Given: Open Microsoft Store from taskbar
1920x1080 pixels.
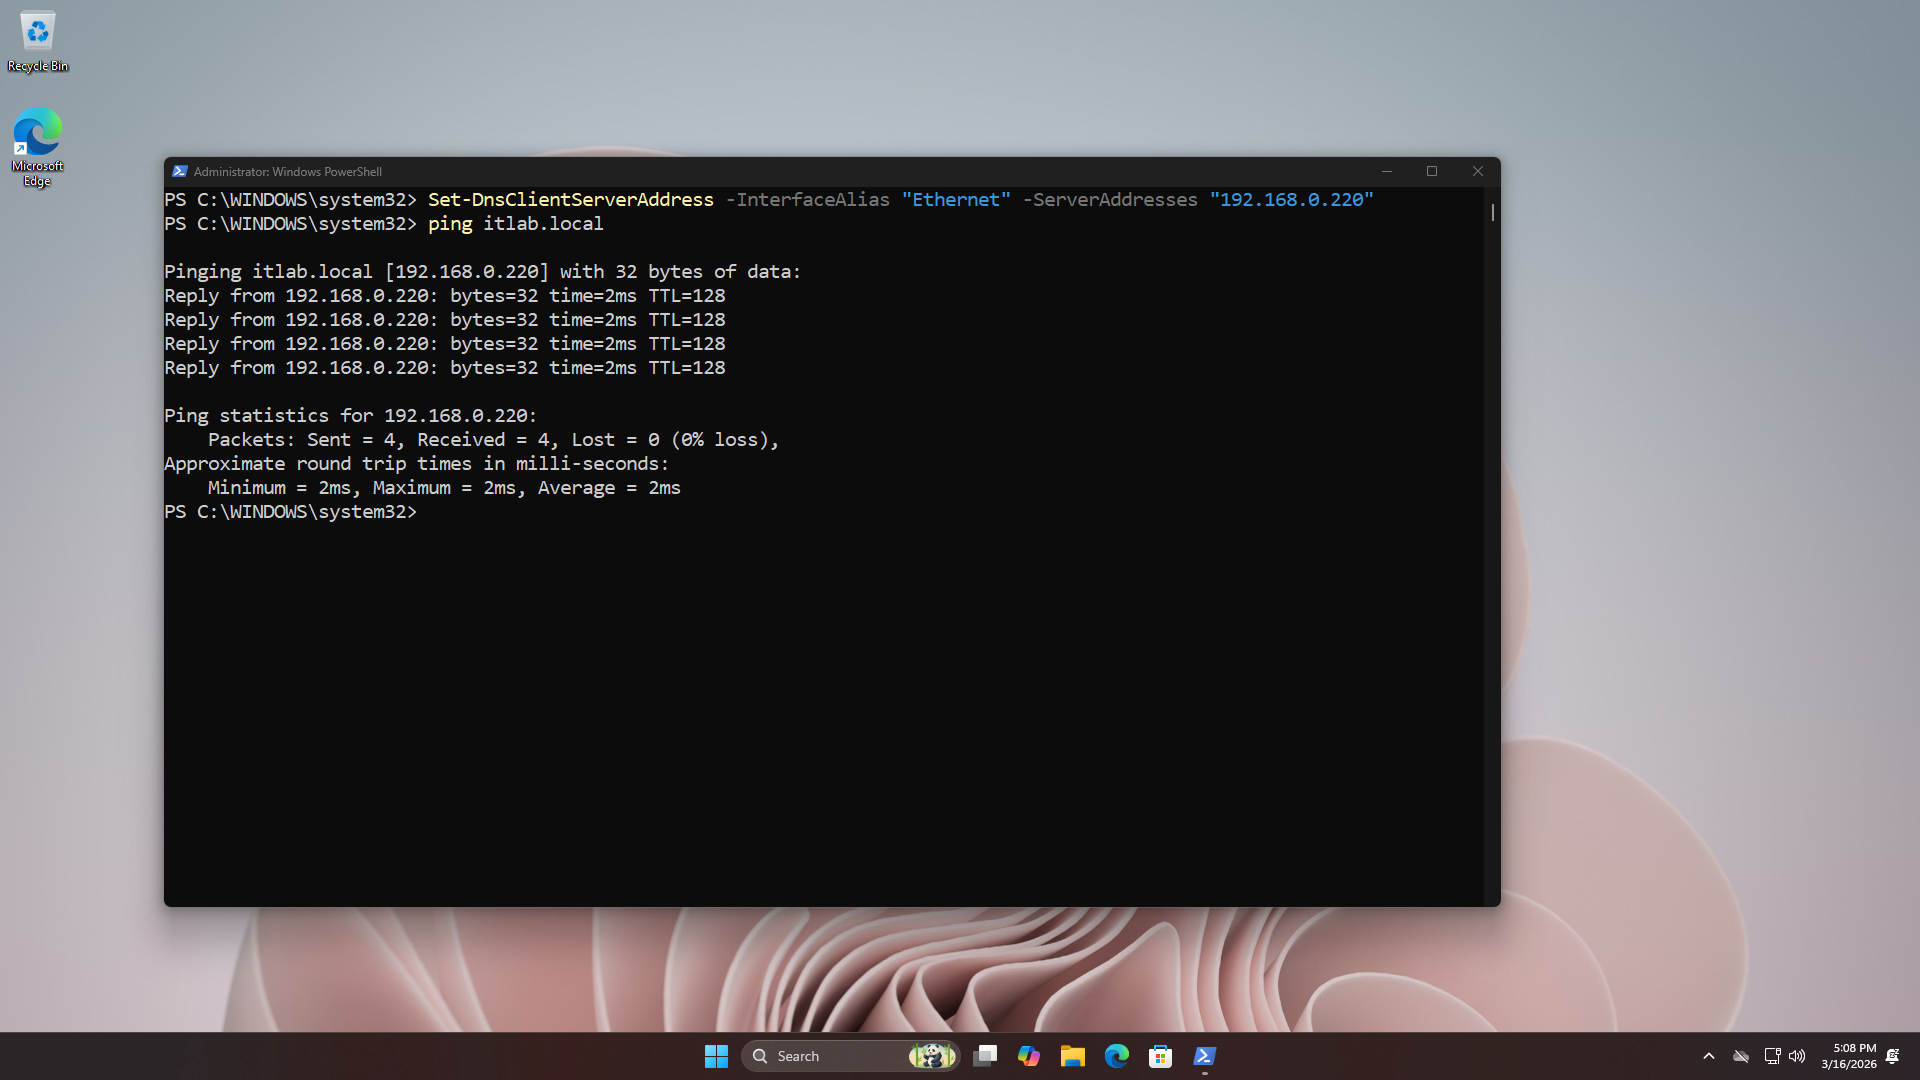Looking at the screenshot, I should 1161,1056.
